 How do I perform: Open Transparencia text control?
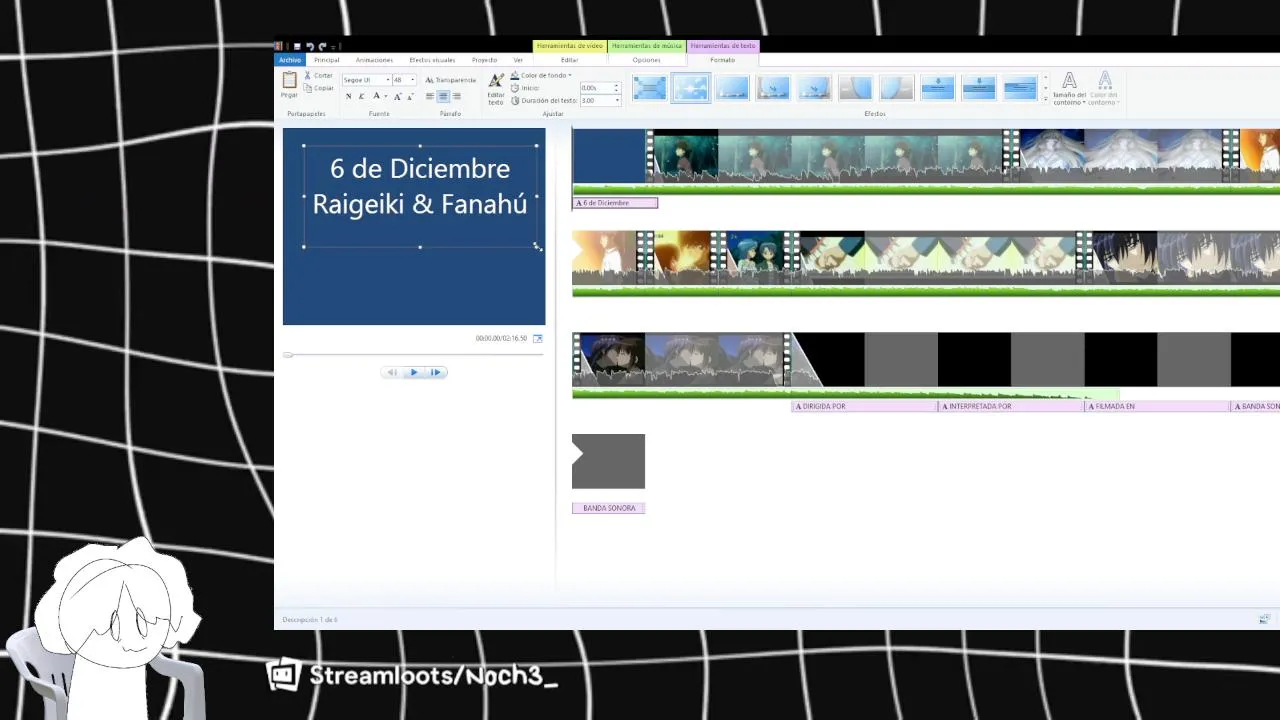451,80
